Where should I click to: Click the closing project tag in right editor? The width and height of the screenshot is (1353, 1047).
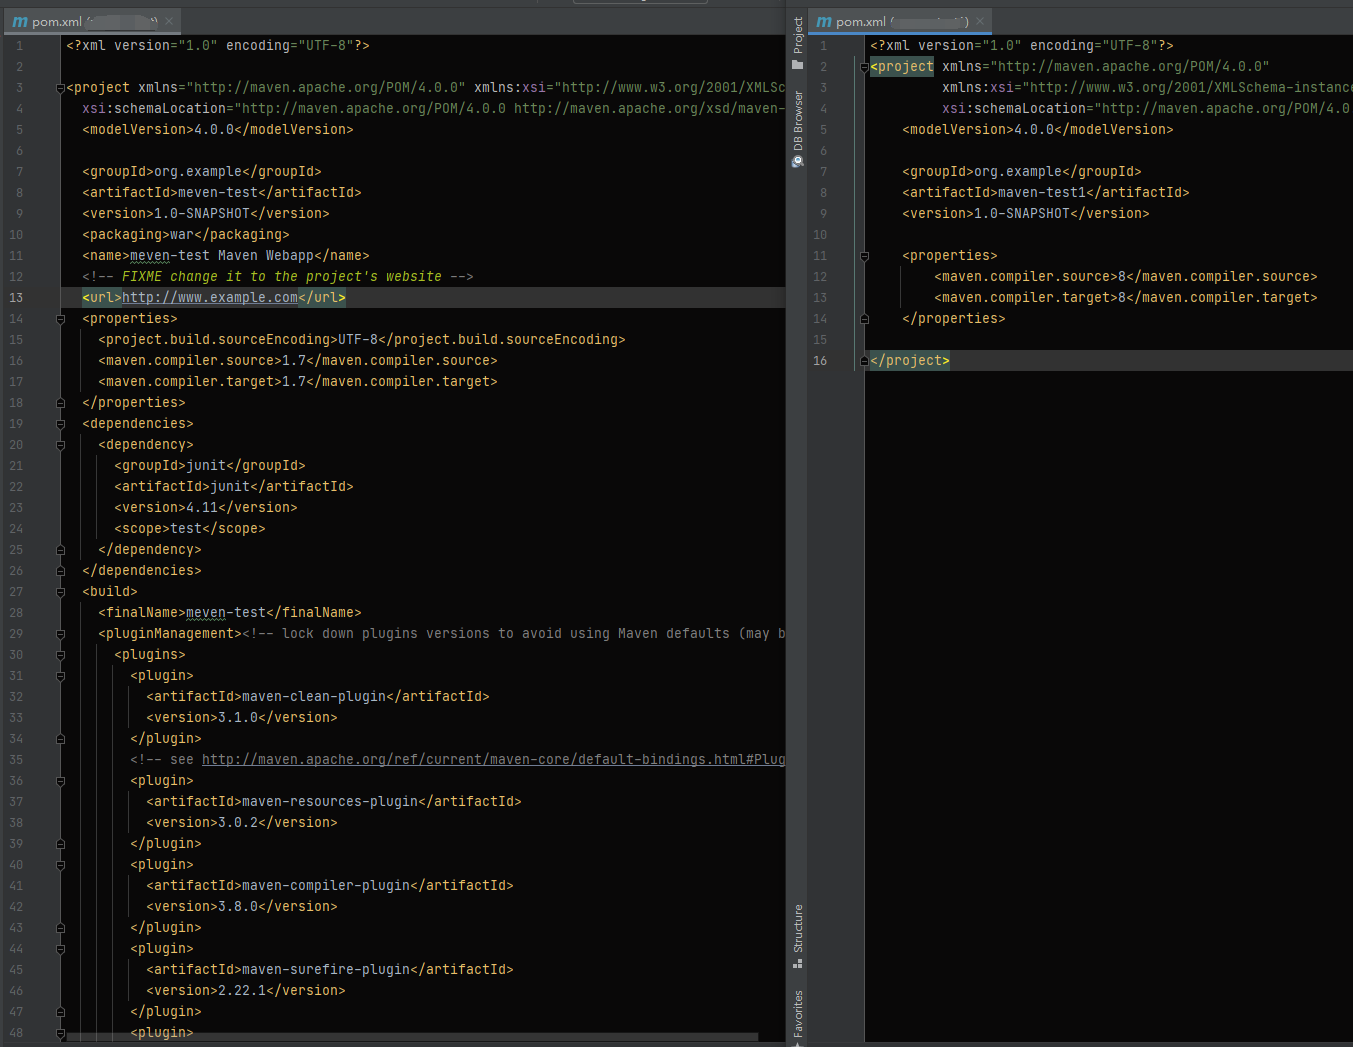pos(910,361)
